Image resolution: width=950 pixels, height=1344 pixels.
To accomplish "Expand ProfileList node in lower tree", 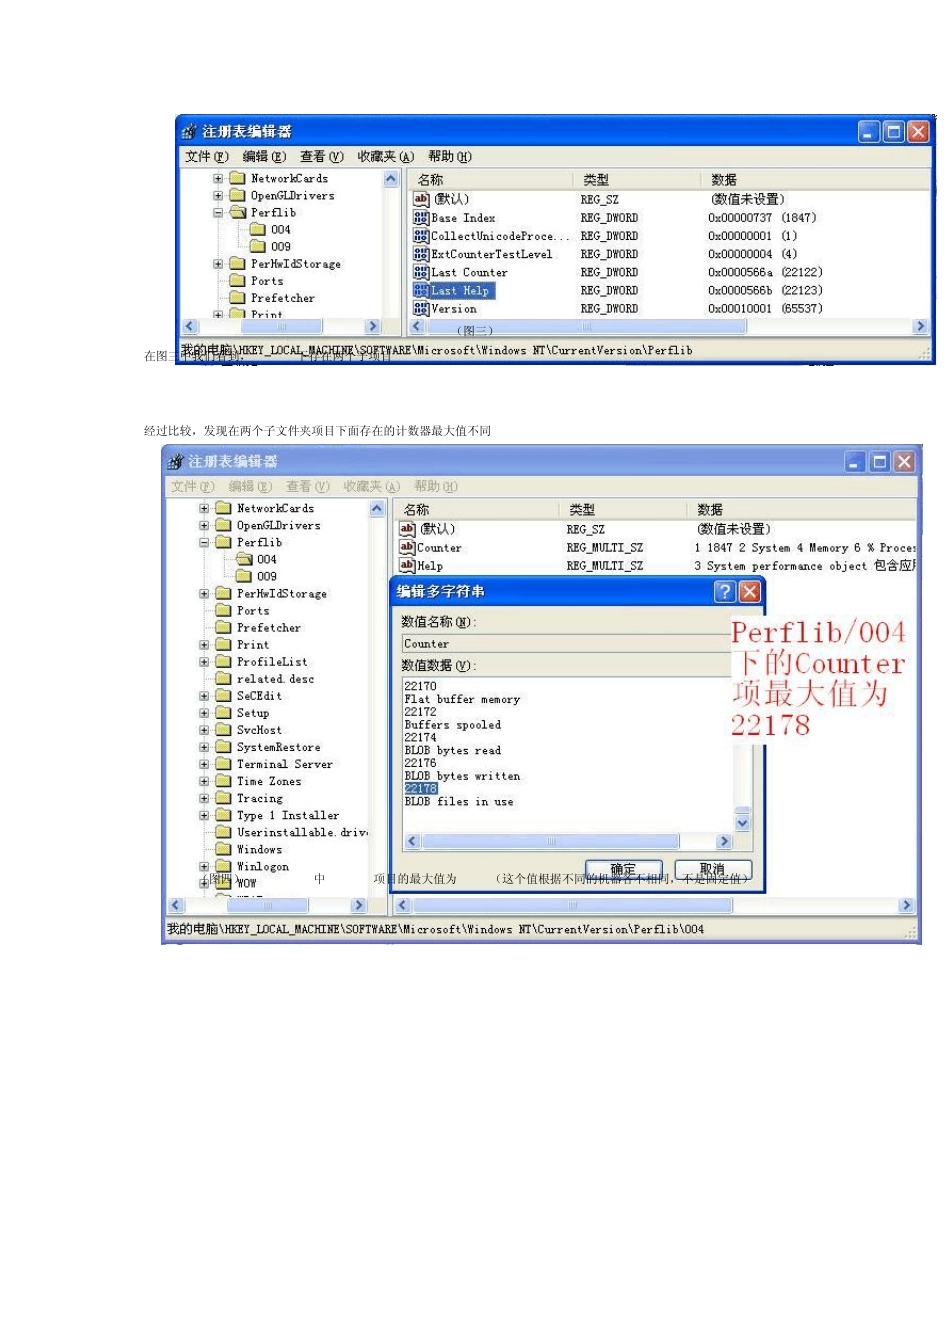I will click(x=203, y=662).
